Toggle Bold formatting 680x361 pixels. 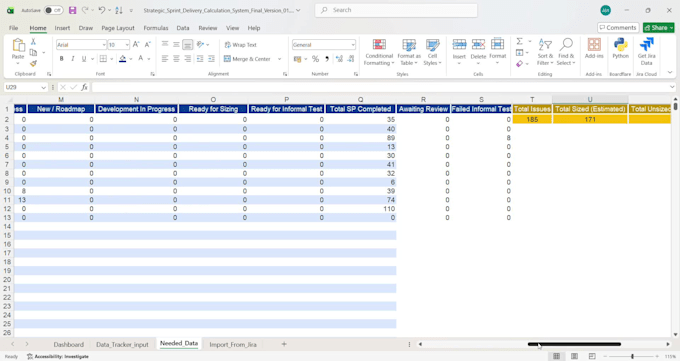[61, 59]
